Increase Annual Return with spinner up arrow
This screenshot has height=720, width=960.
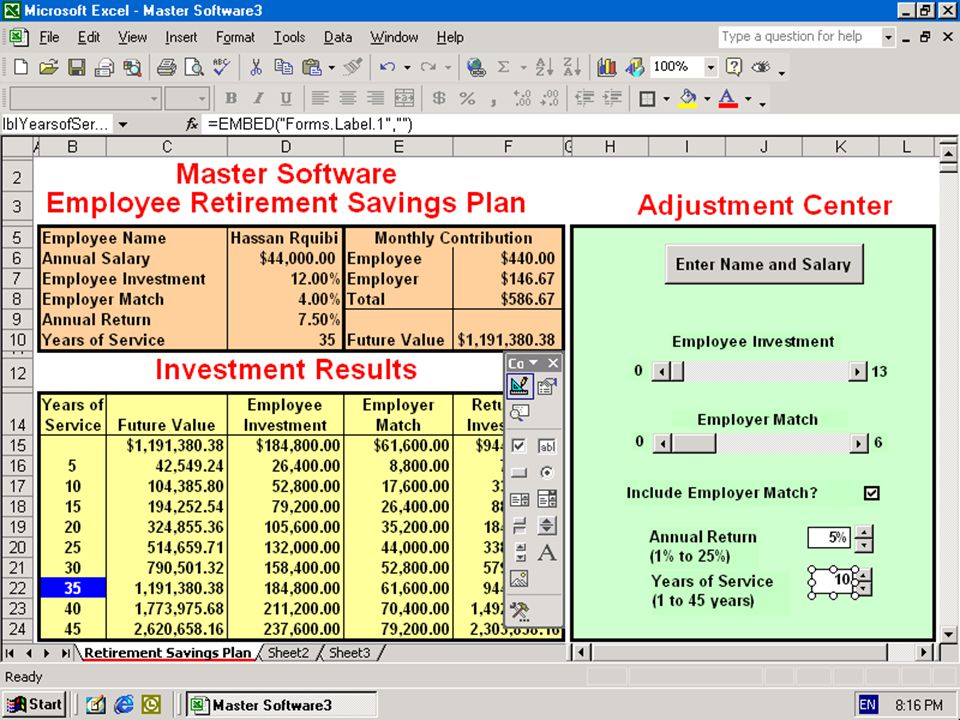click(863, 531)
